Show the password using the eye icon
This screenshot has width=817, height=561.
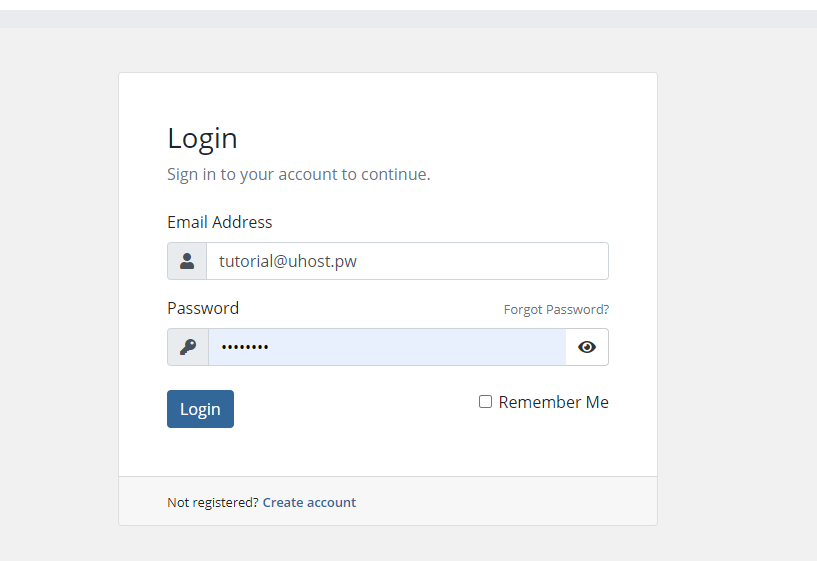click(x=587, y=347)
